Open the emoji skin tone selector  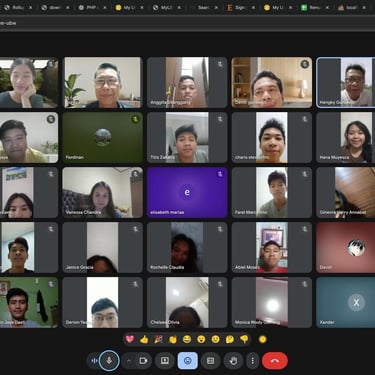coord(263,339)
